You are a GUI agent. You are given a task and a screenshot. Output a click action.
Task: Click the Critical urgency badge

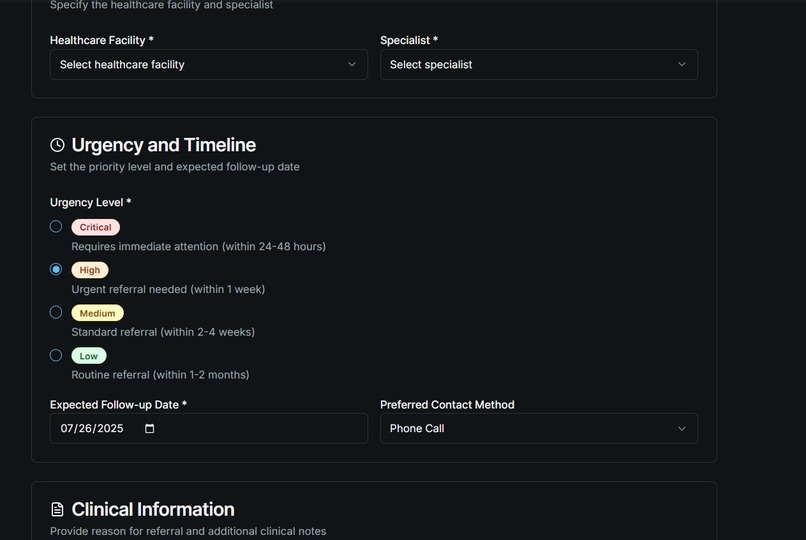tap(96, 227)
